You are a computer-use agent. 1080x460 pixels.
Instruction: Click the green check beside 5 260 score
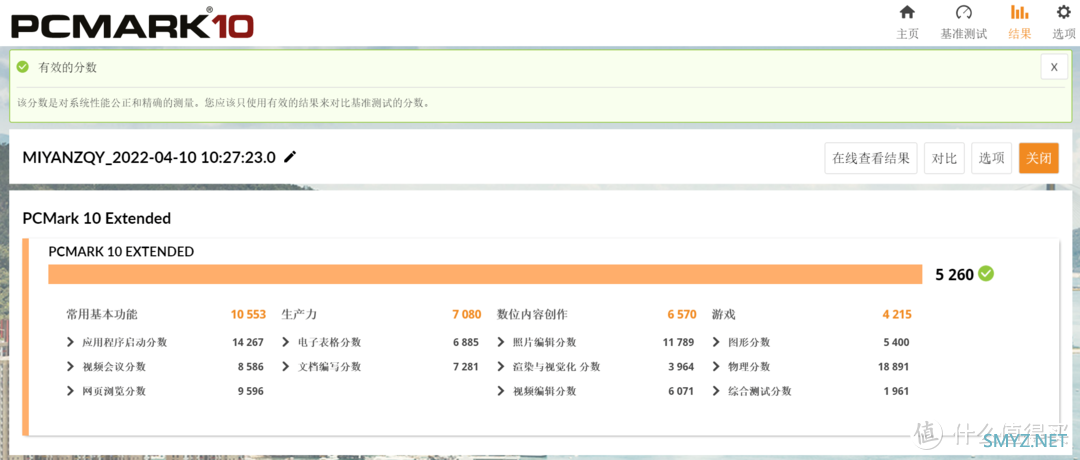click(986, 274)
